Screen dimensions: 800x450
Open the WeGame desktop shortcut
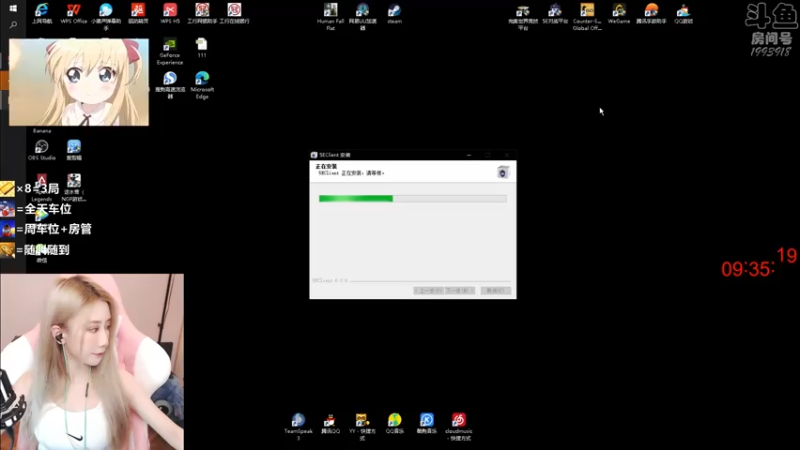click(619, 14)
